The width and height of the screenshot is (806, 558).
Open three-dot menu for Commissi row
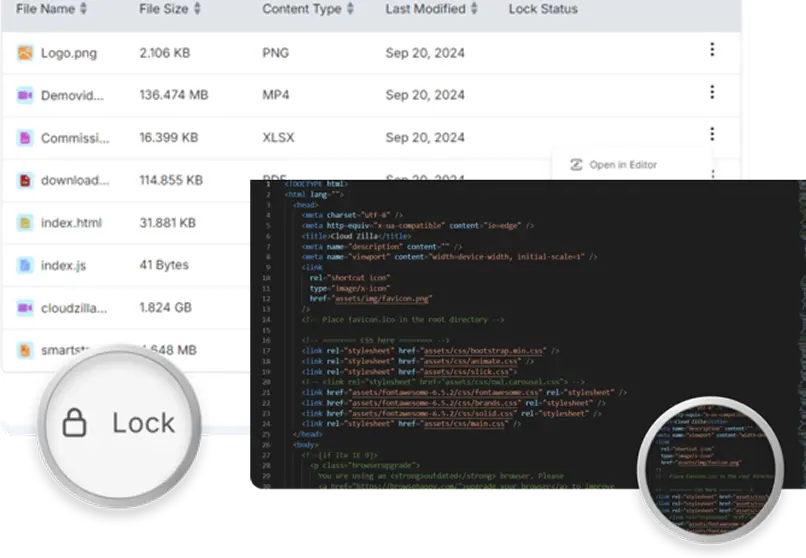712,134
